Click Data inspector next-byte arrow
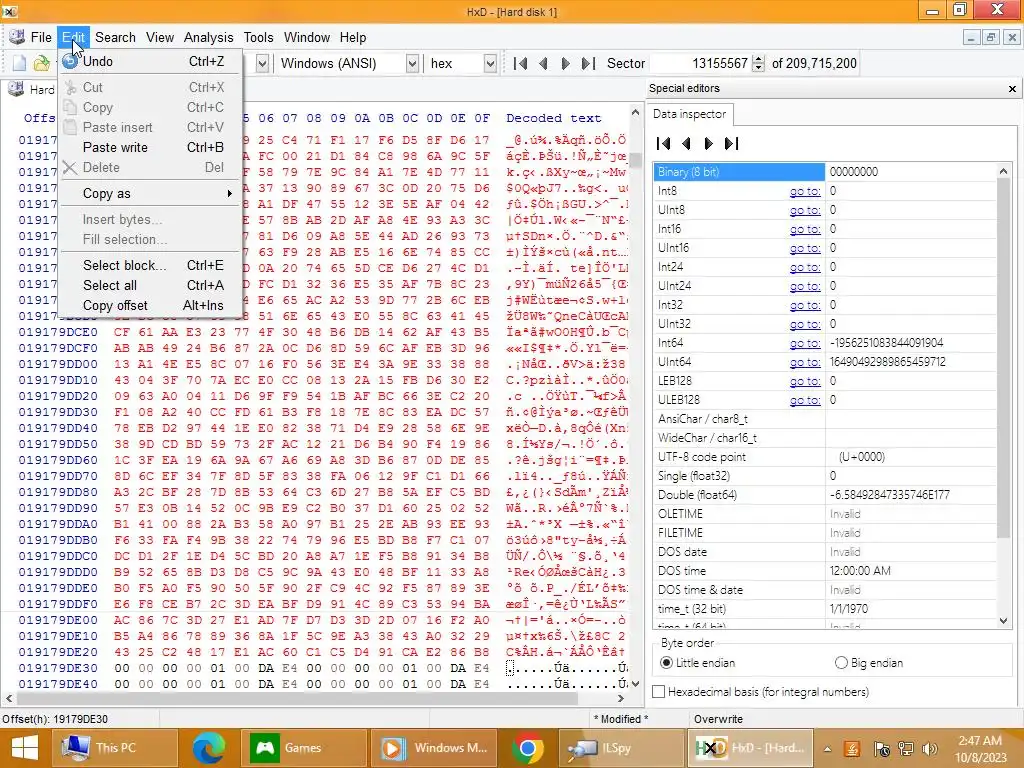 pyautogui.click(x=709, y=143)
